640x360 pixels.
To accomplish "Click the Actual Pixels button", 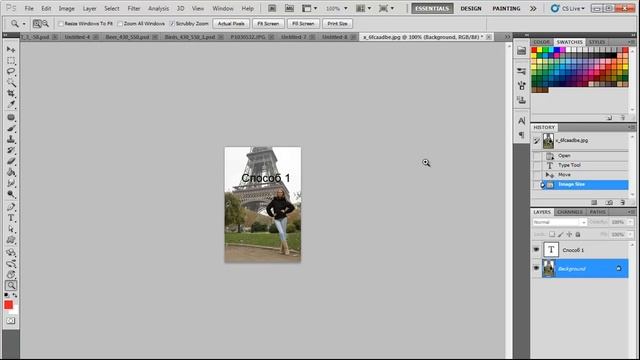I will coord(231,24).
